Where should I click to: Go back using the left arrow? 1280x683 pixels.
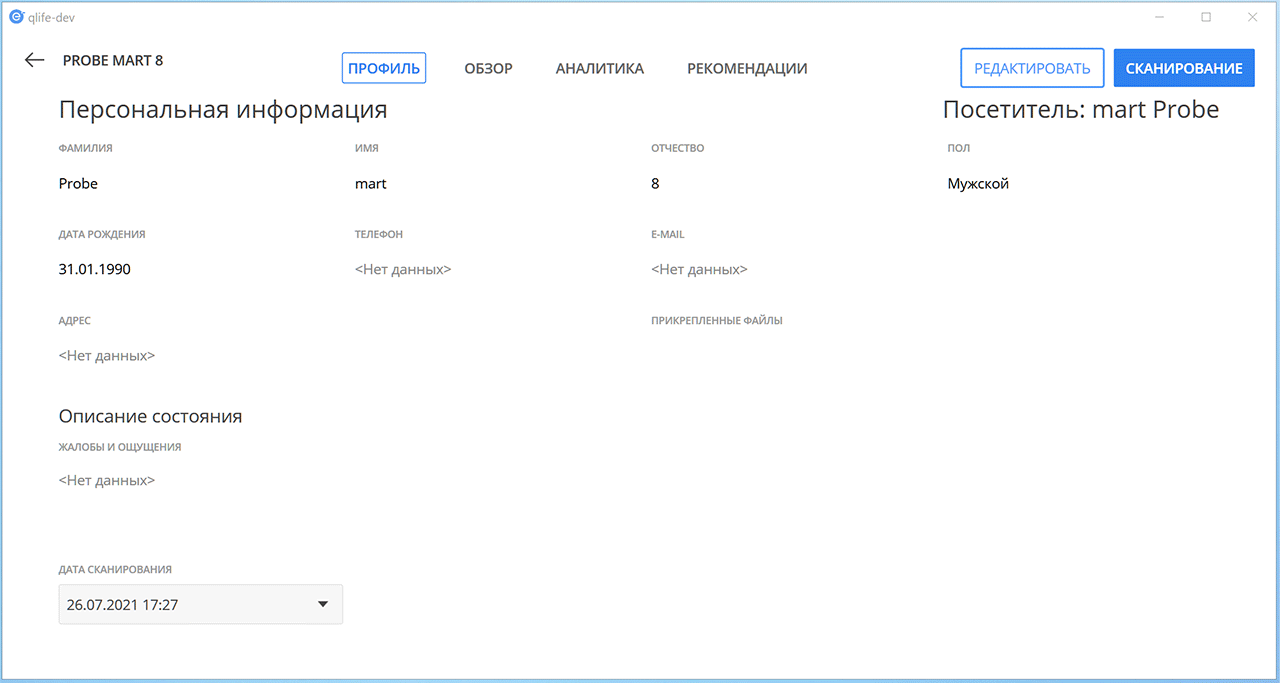(35, 60)
